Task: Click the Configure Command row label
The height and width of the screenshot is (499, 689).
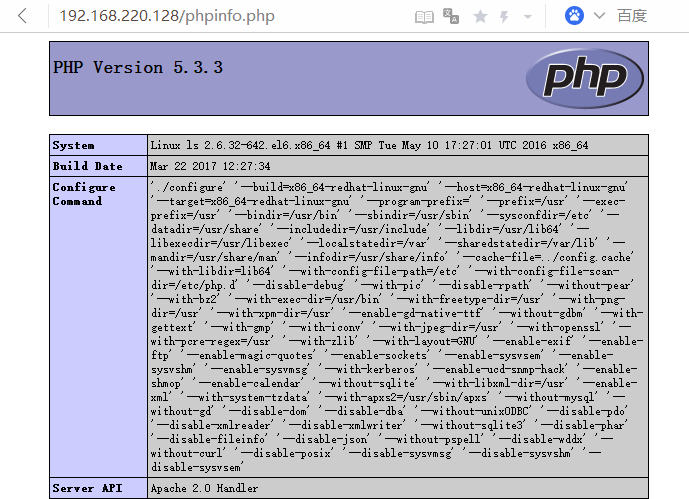Action: [x=84, y=194]
